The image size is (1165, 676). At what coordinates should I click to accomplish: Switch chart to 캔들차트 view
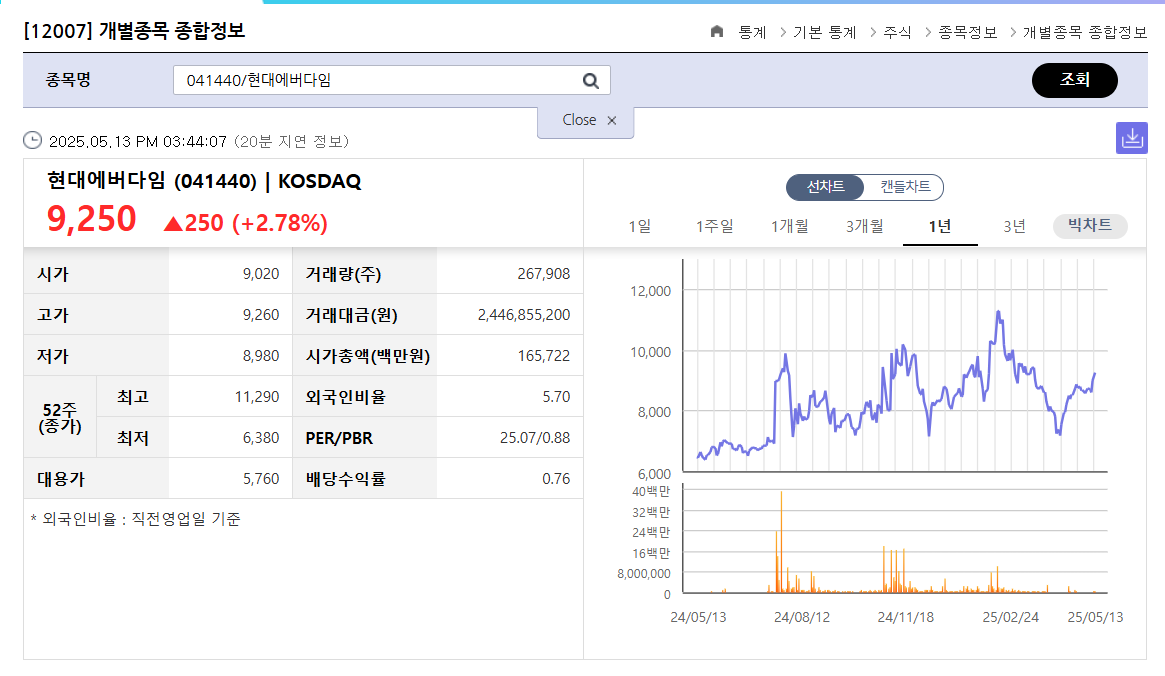(905, 186)
